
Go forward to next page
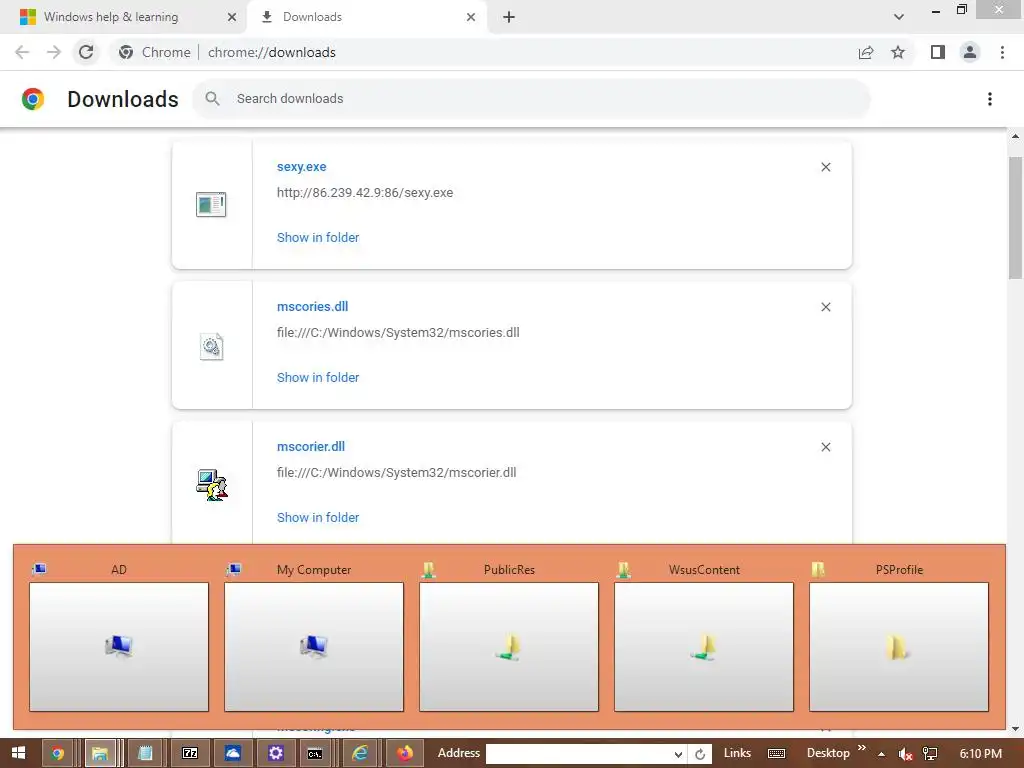point(54,52)
